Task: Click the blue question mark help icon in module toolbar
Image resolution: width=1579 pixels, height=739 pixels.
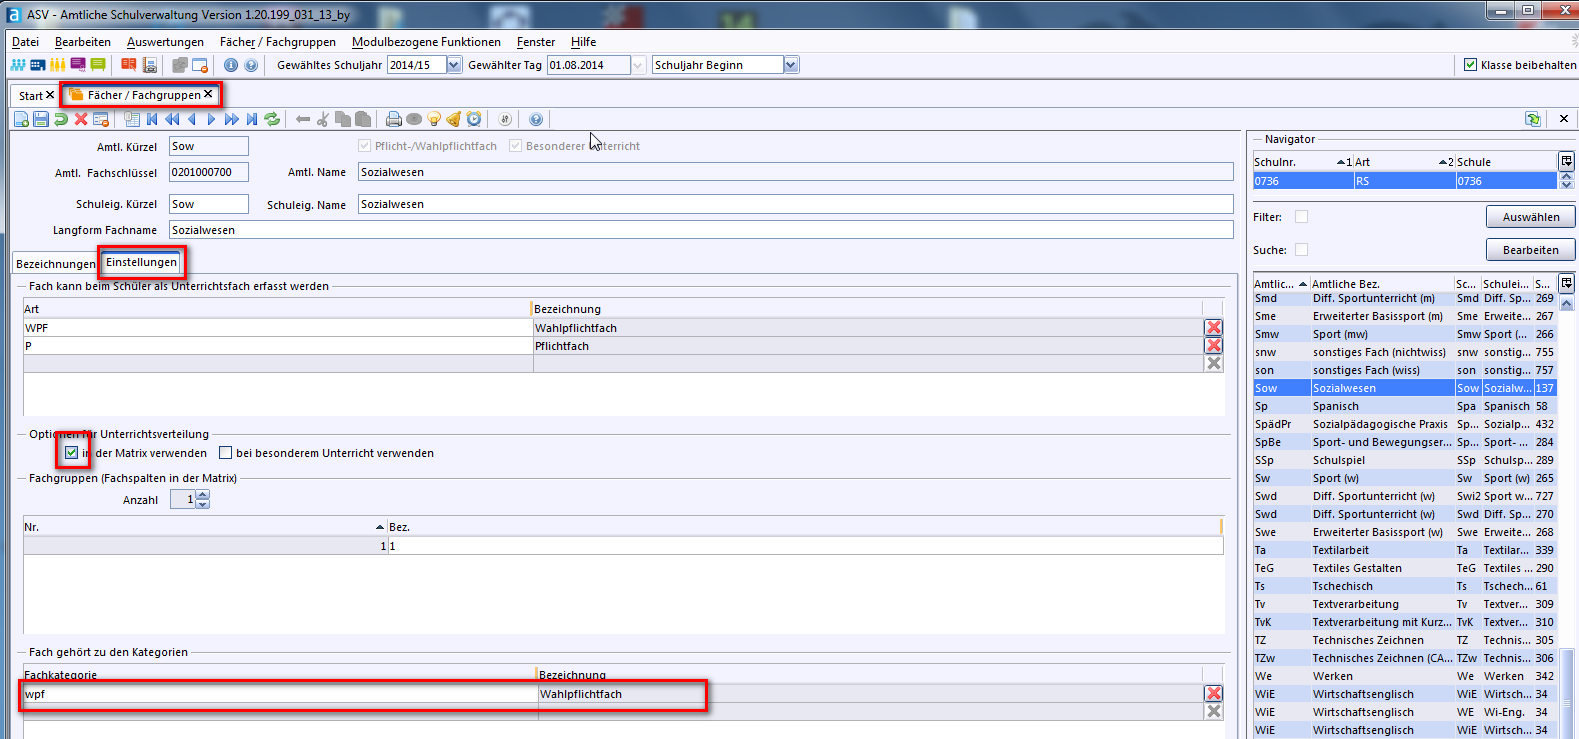Action: coord(536,119)
